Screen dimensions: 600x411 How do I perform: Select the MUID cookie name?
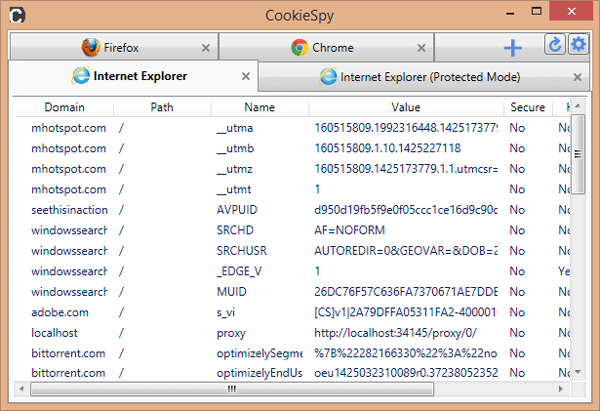coord(232,292)
